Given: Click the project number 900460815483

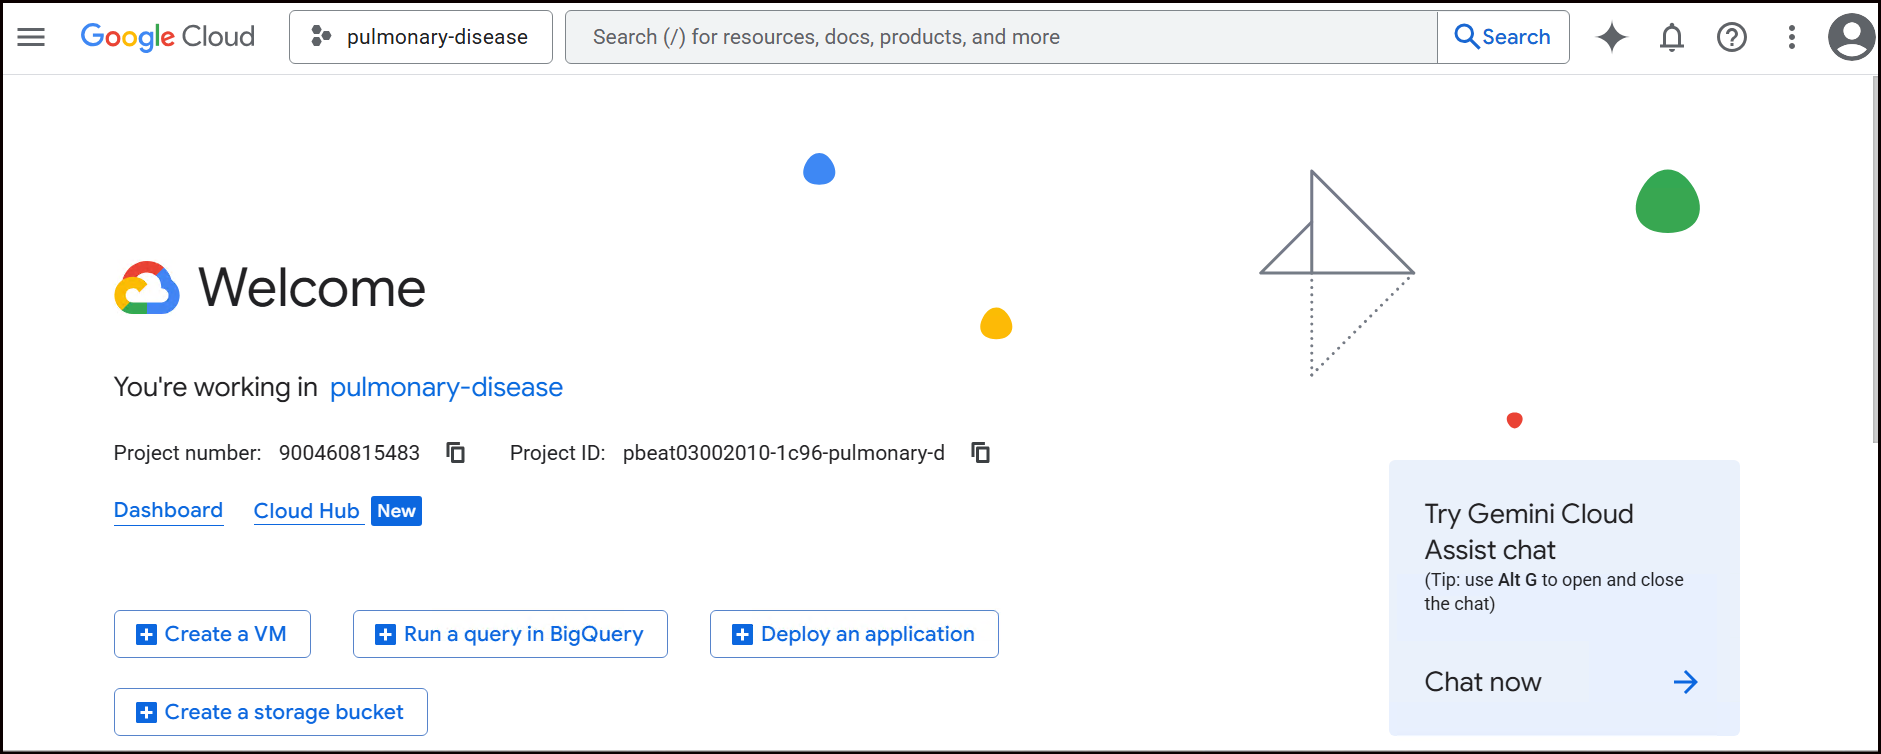Looking at the screenshot, I should pyautogui.click(x=349, y=453).
